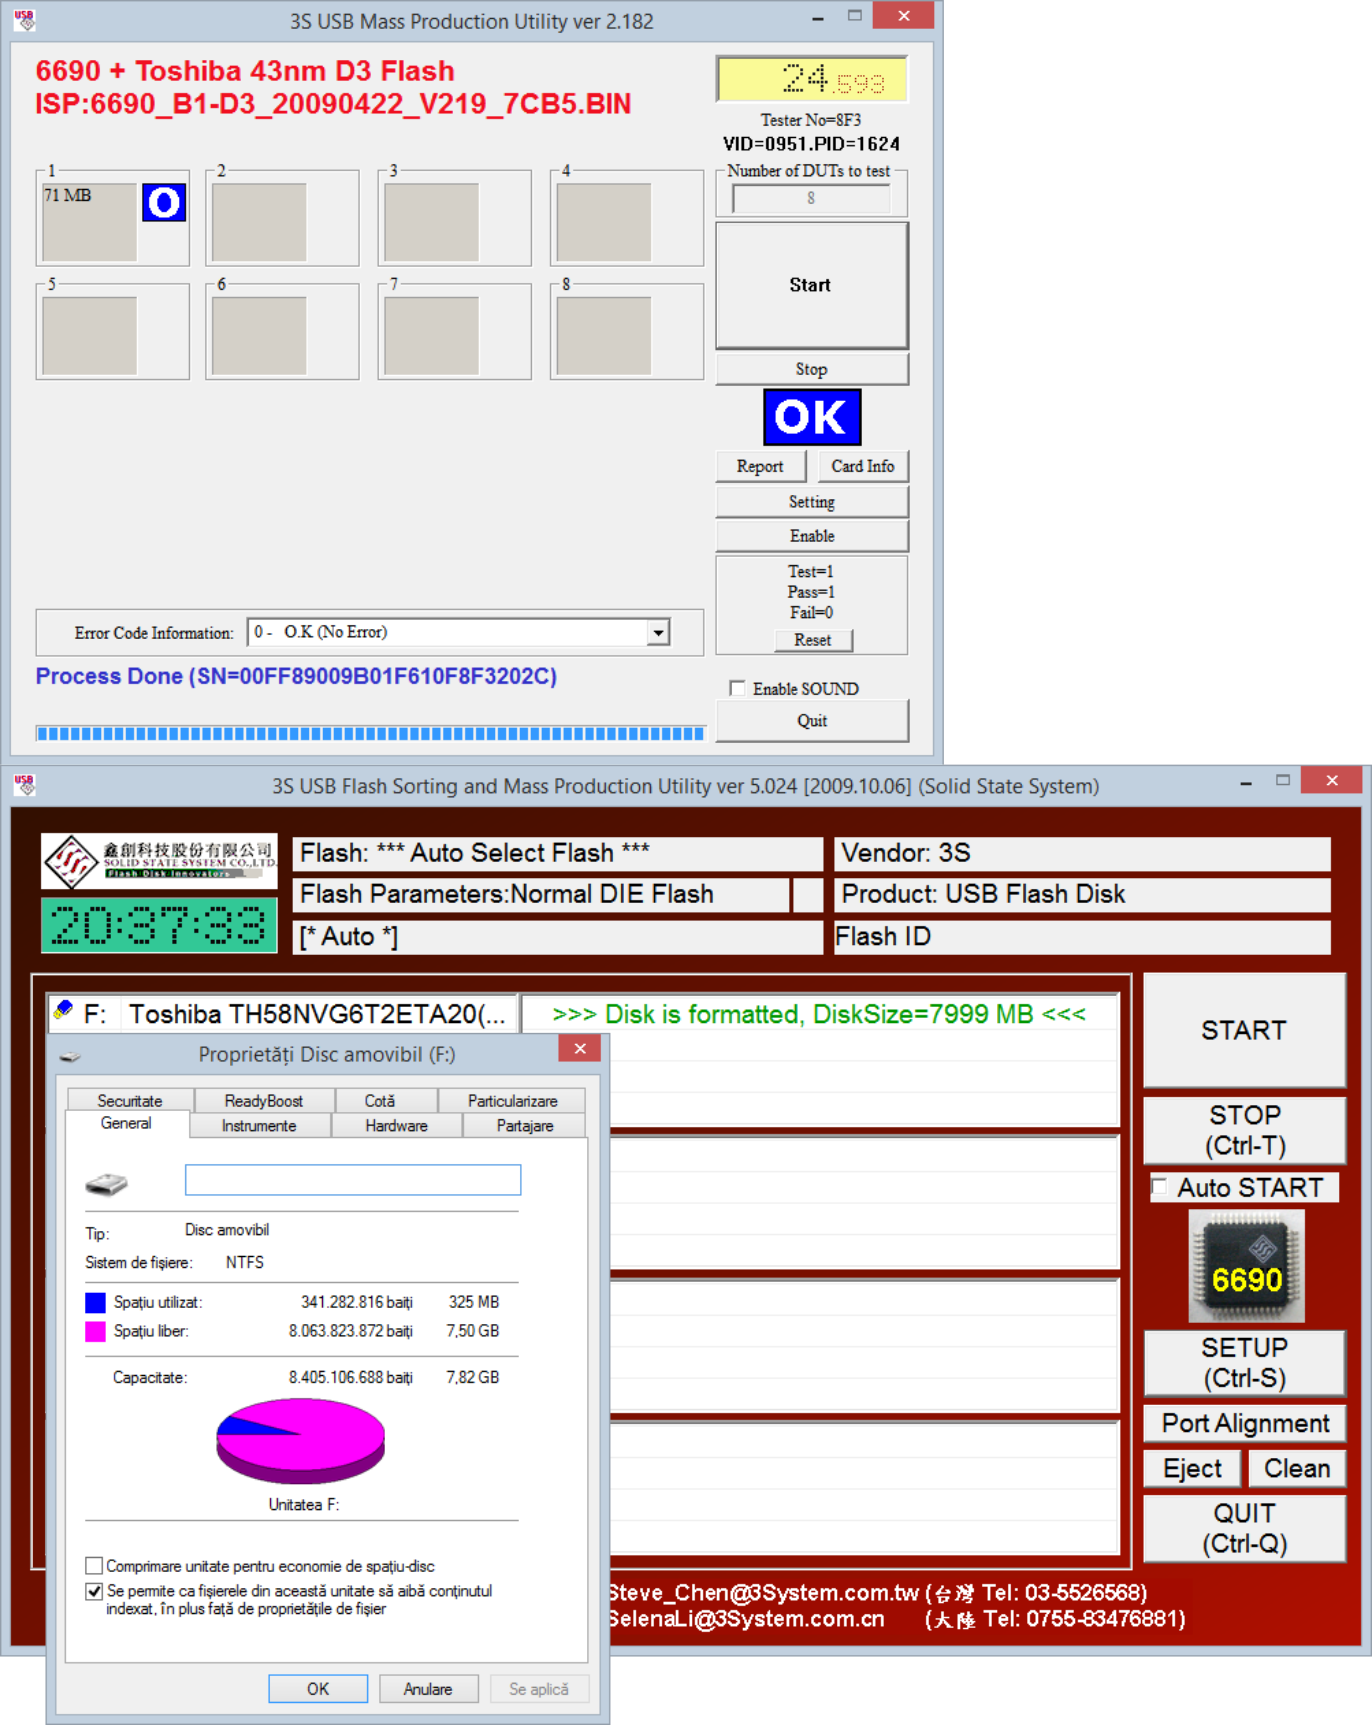Click the green digital clock display
The width and height of the screenshot is (1372, 1725).
pyautogui.click(x=159, y=925)
